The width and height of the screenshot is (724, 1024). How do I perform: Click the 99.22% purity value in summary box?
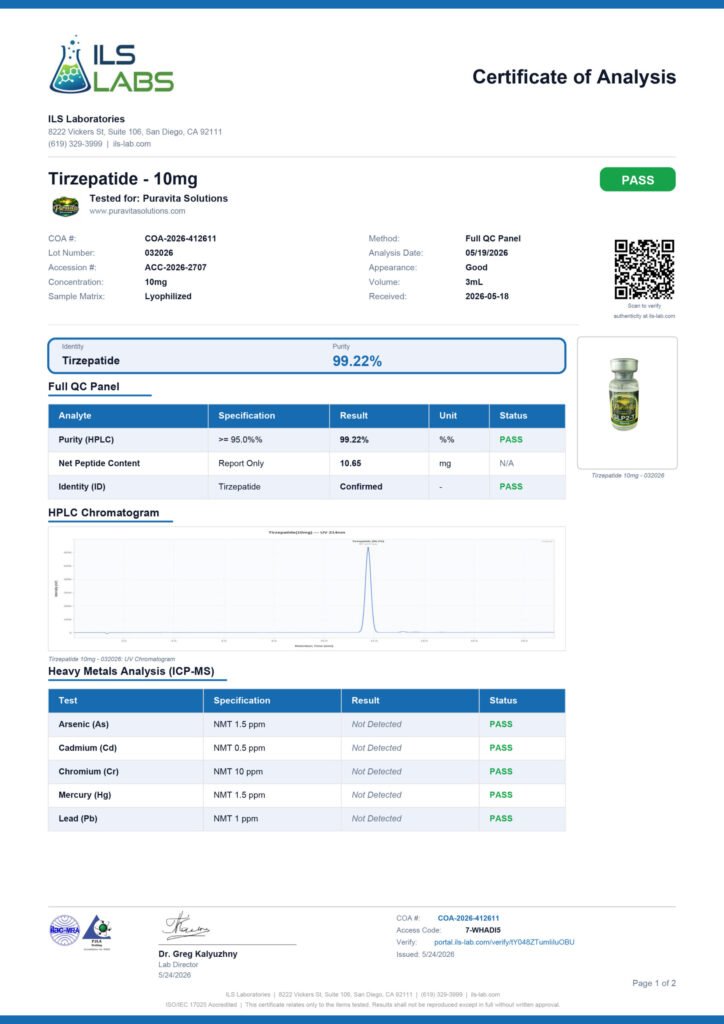coord(357,361)
